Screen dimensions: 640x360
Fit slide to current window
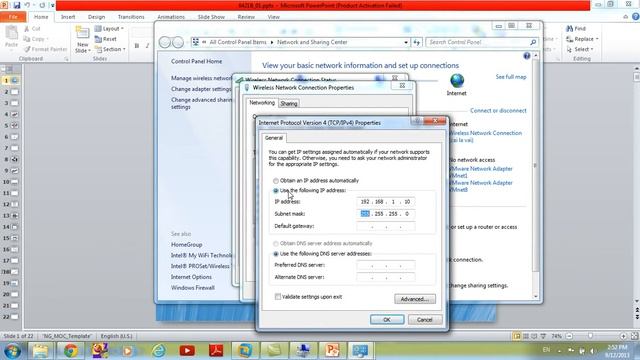coord(634,336)
